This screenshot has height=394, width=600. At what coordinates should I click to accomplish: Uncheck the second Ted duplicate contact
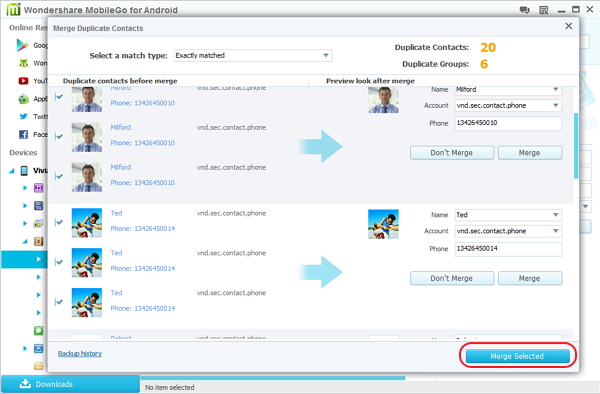pyautogui.click(x=59, y=262)
